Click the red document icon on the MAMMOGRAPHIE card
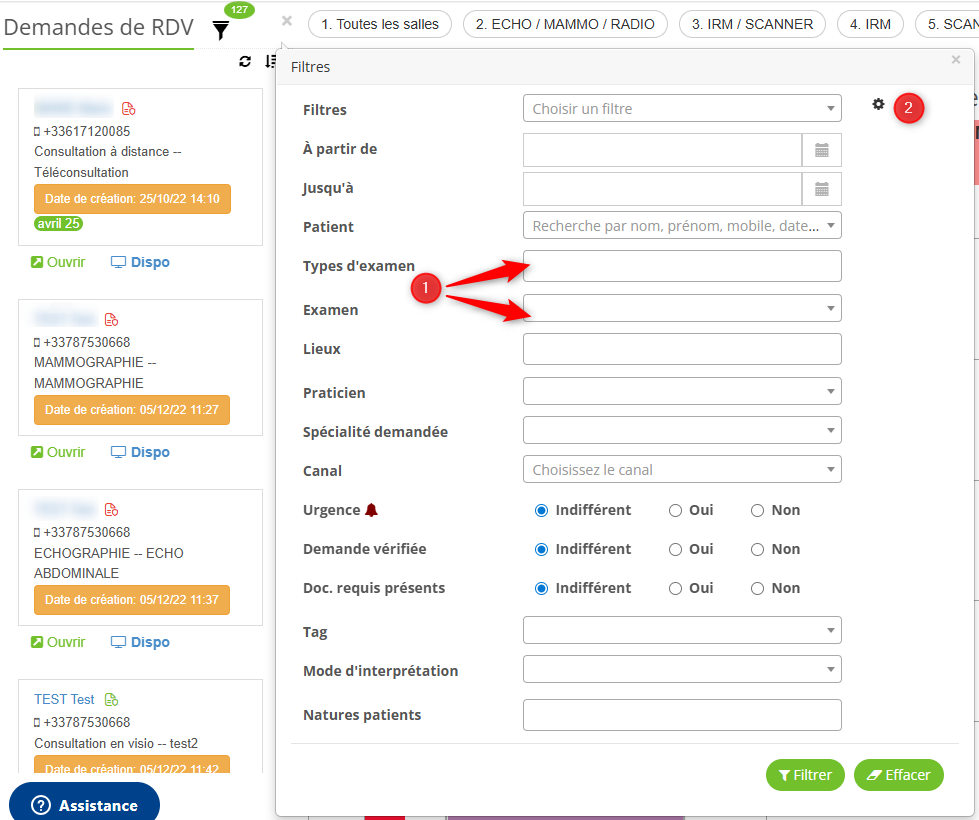Image resolution: width=979 pixels, height=820 pixels. 111,319
